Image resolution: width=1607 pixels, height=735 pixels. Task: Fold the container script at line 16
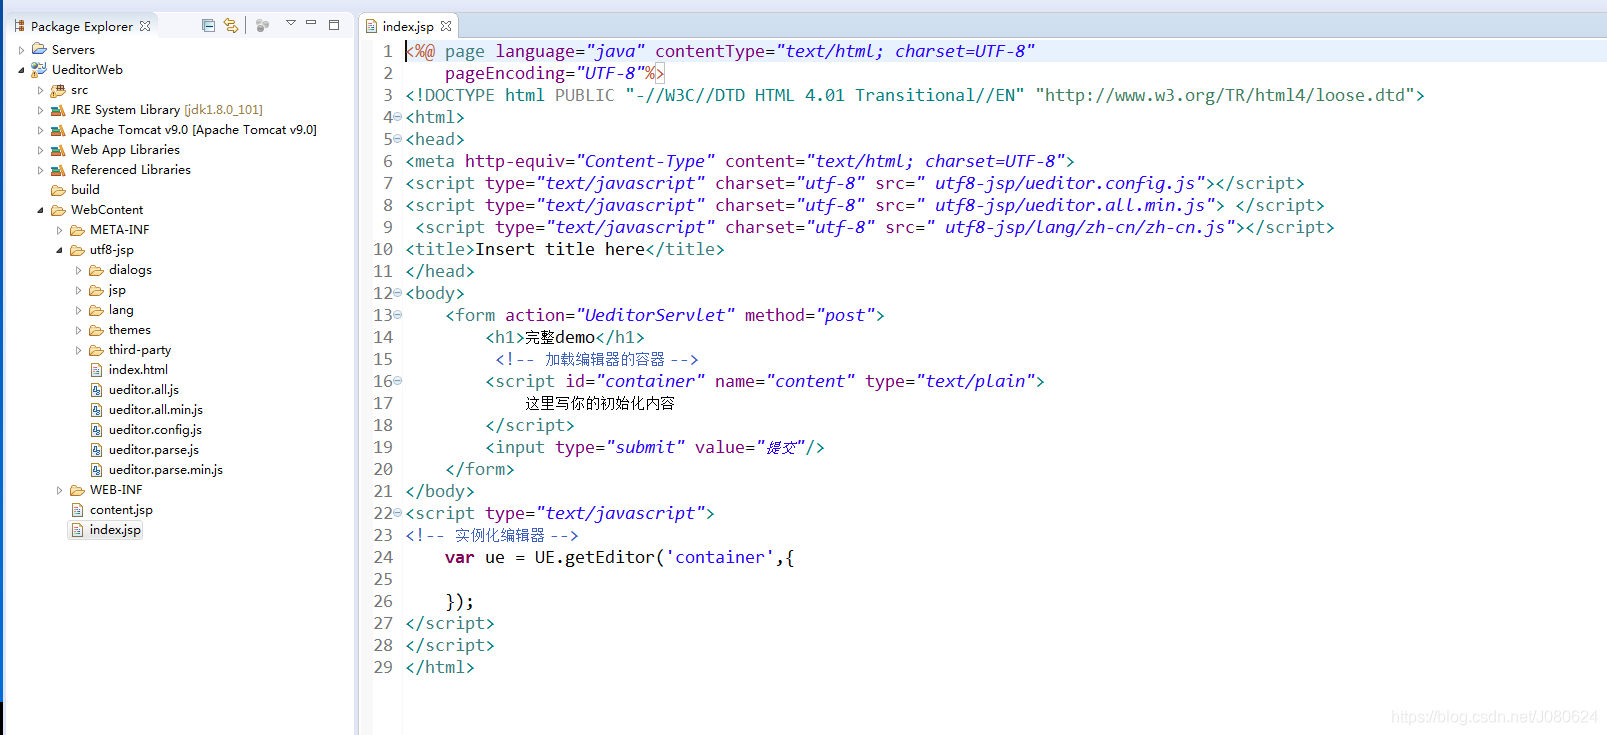[397, 381]
